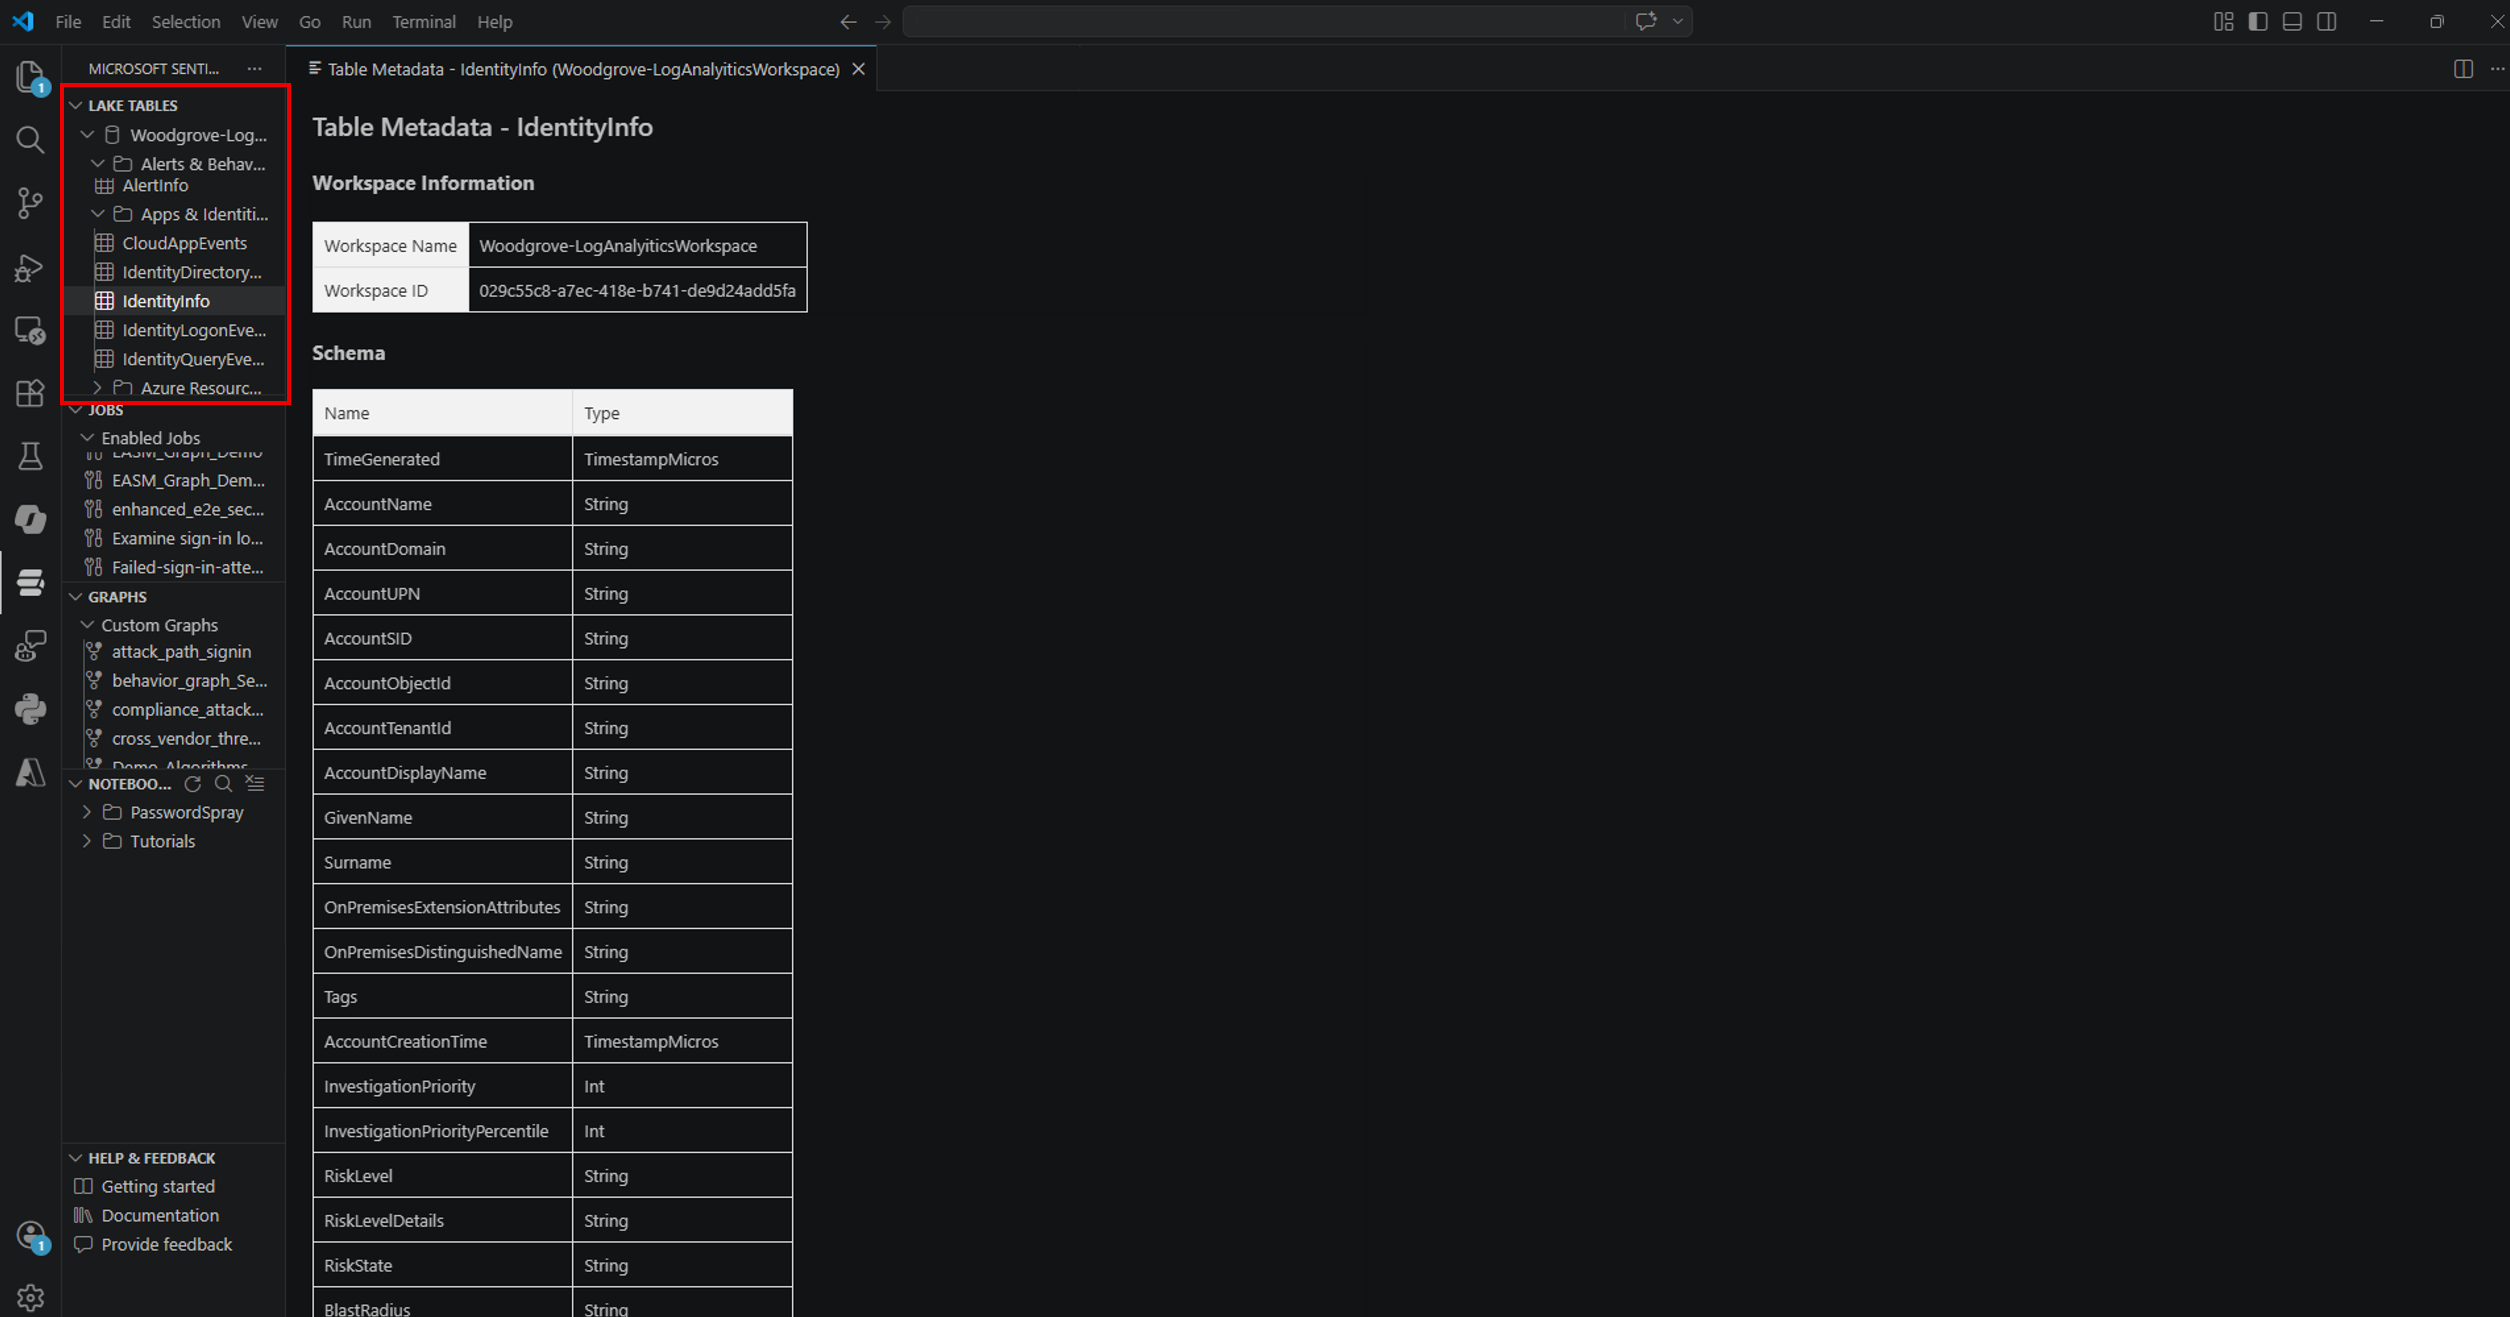This screenshot has height=1317, width=2510.
Task: Open the attack_path_signin custom graph
Action: click(181, 651)
